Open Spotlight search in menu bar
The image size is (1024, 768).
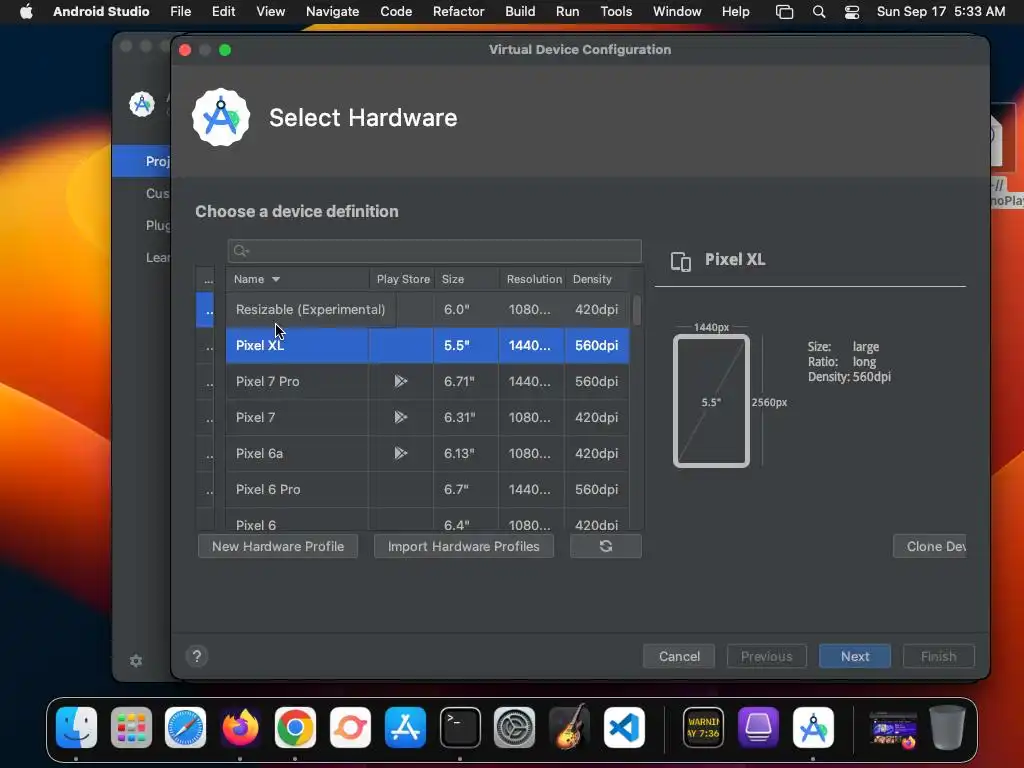[818, 11]
